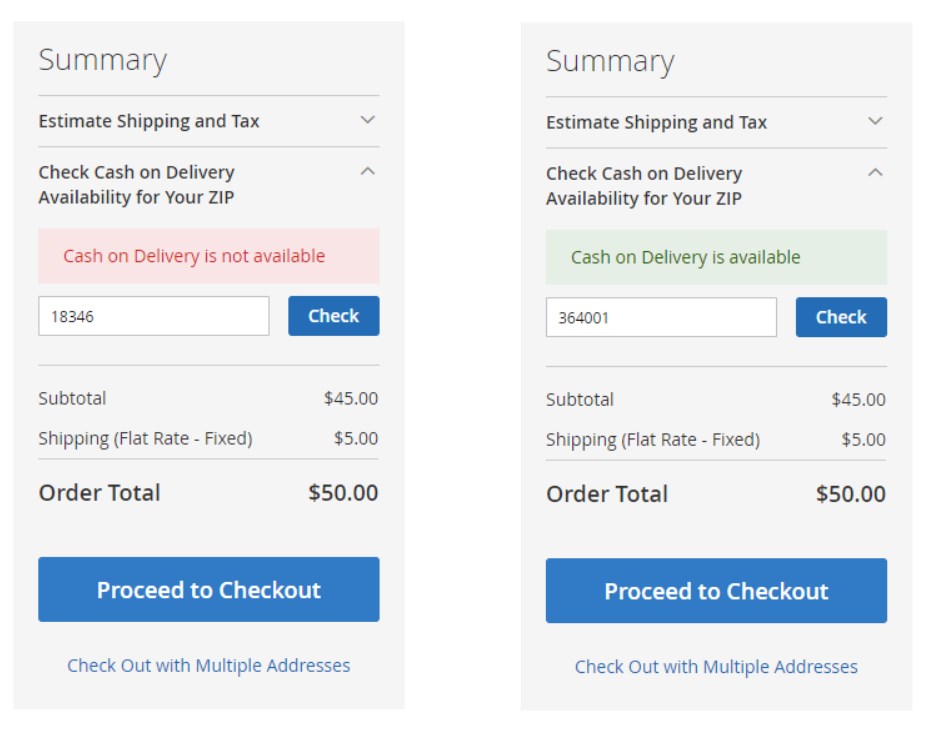Click the ZIP field containing 18346
This screenshot has height=730, width=927.
(x=154, y=316)
